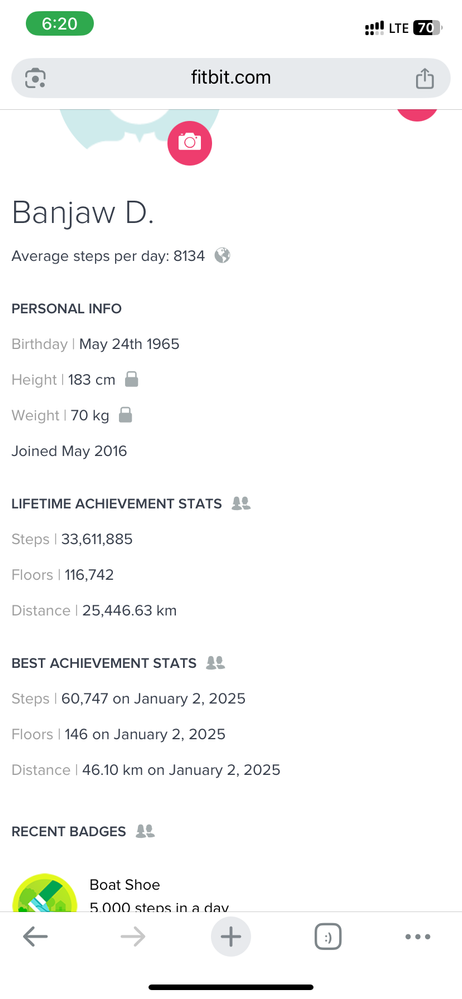This screenshot has width=462, height=999.
Task: Open a new tab with plus button
Action: click(231, 937)
